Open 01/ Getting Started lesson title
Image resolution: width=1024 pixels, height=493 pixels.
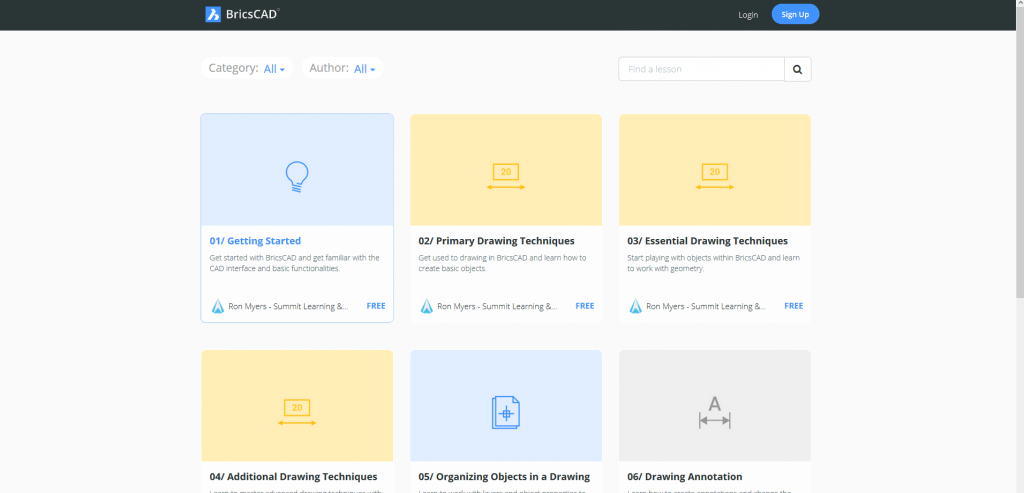255,241
